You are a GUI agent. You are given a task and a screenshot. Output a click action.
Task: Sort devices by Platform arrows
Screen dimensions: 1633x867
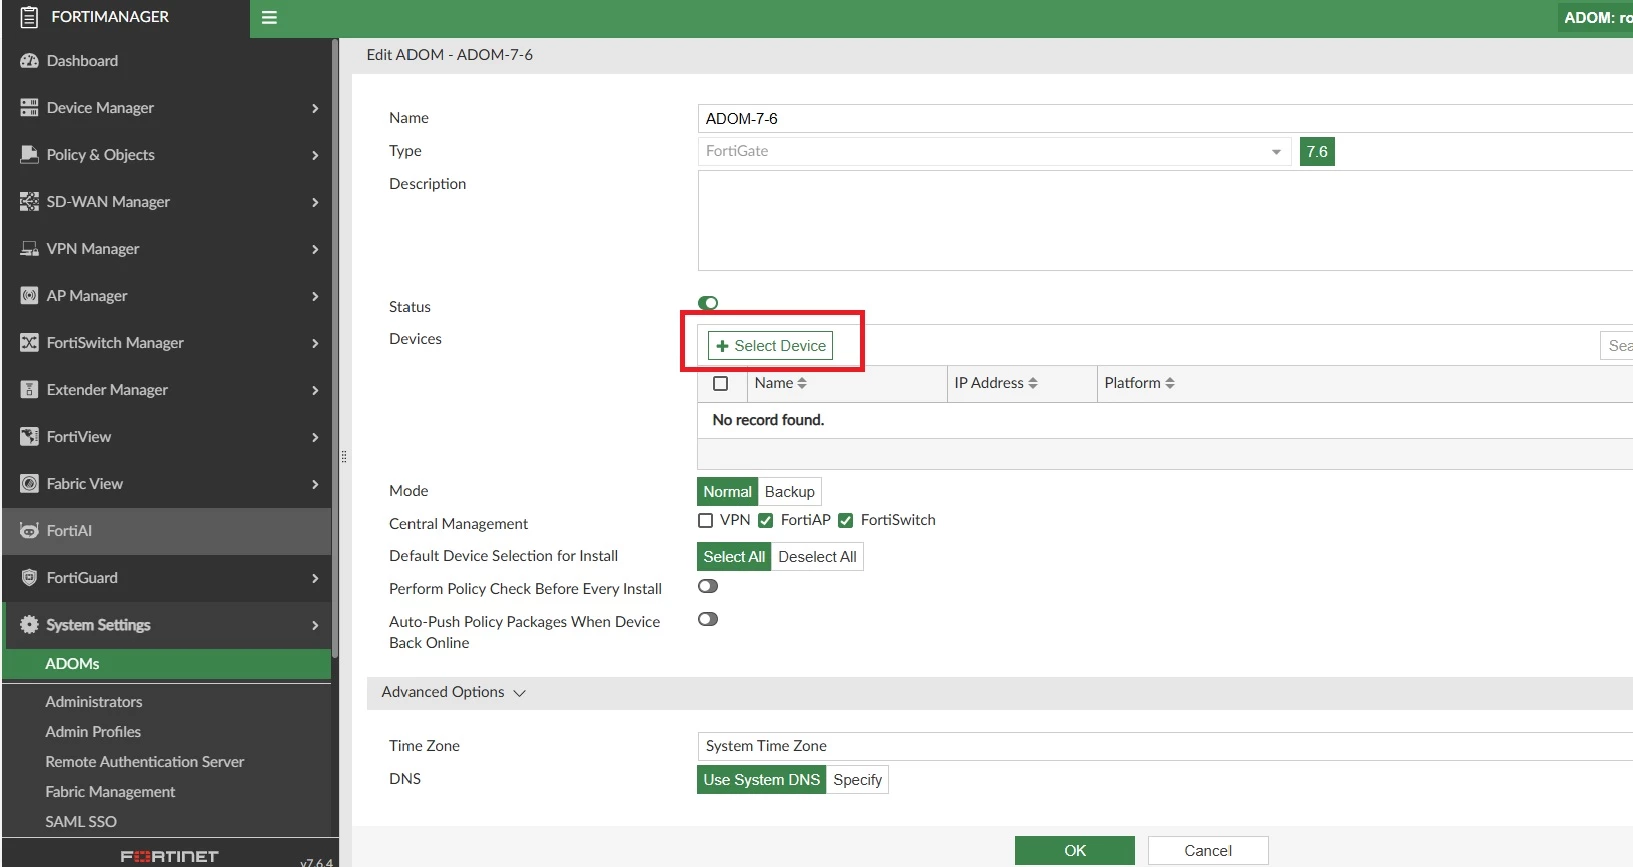point(1170,383)
